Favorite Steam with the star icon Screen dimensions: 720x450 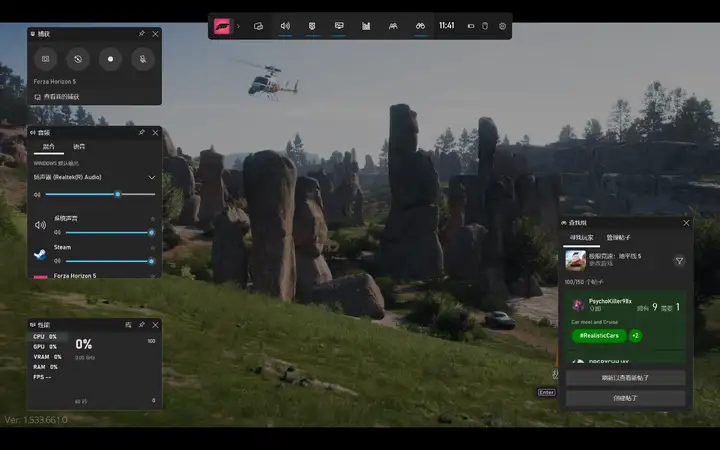point(153,248)
